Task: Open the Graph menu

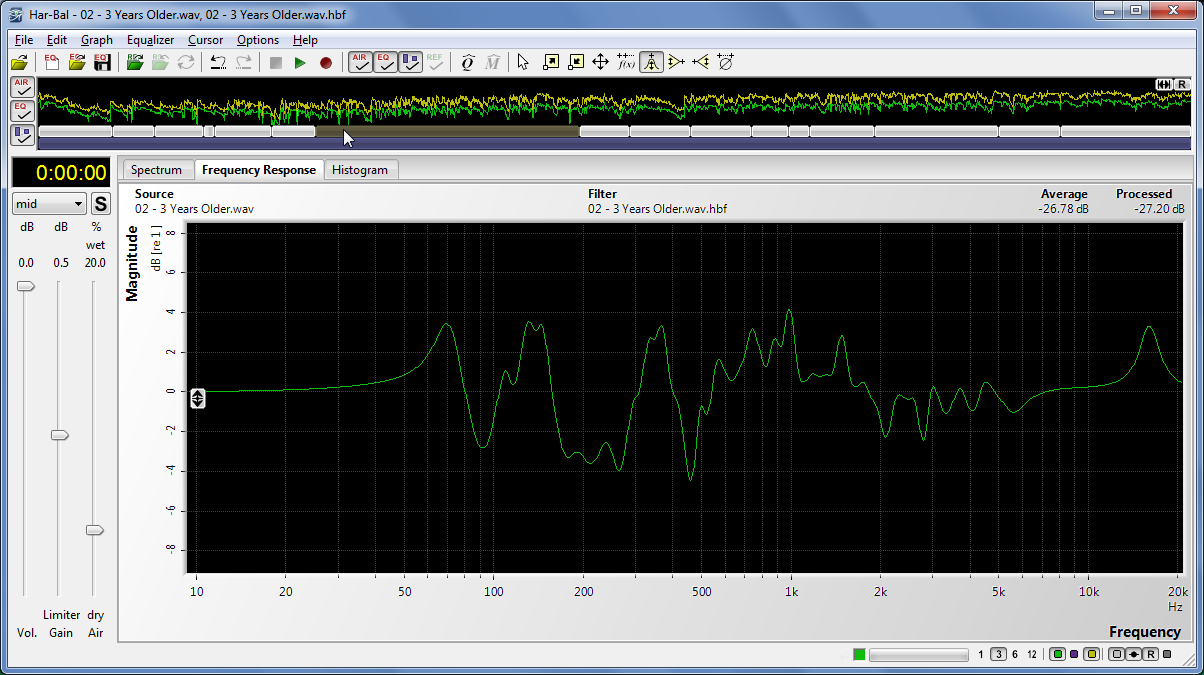Action: 97,40
